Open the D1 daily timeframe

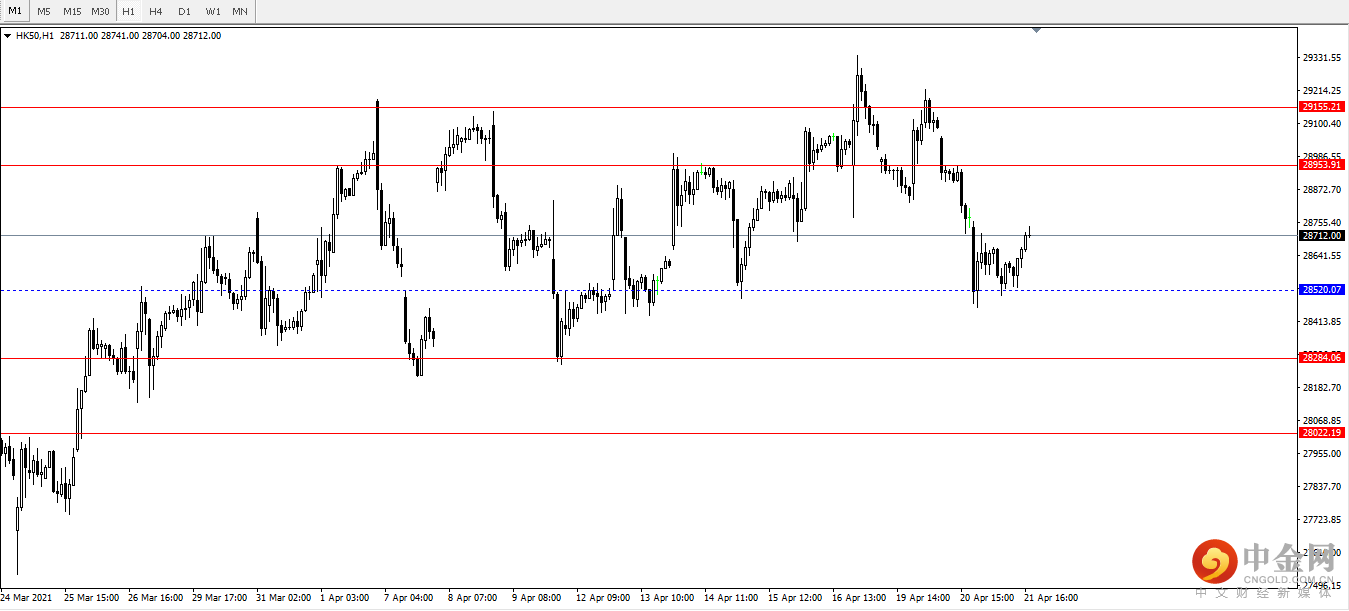coord(184,11)
